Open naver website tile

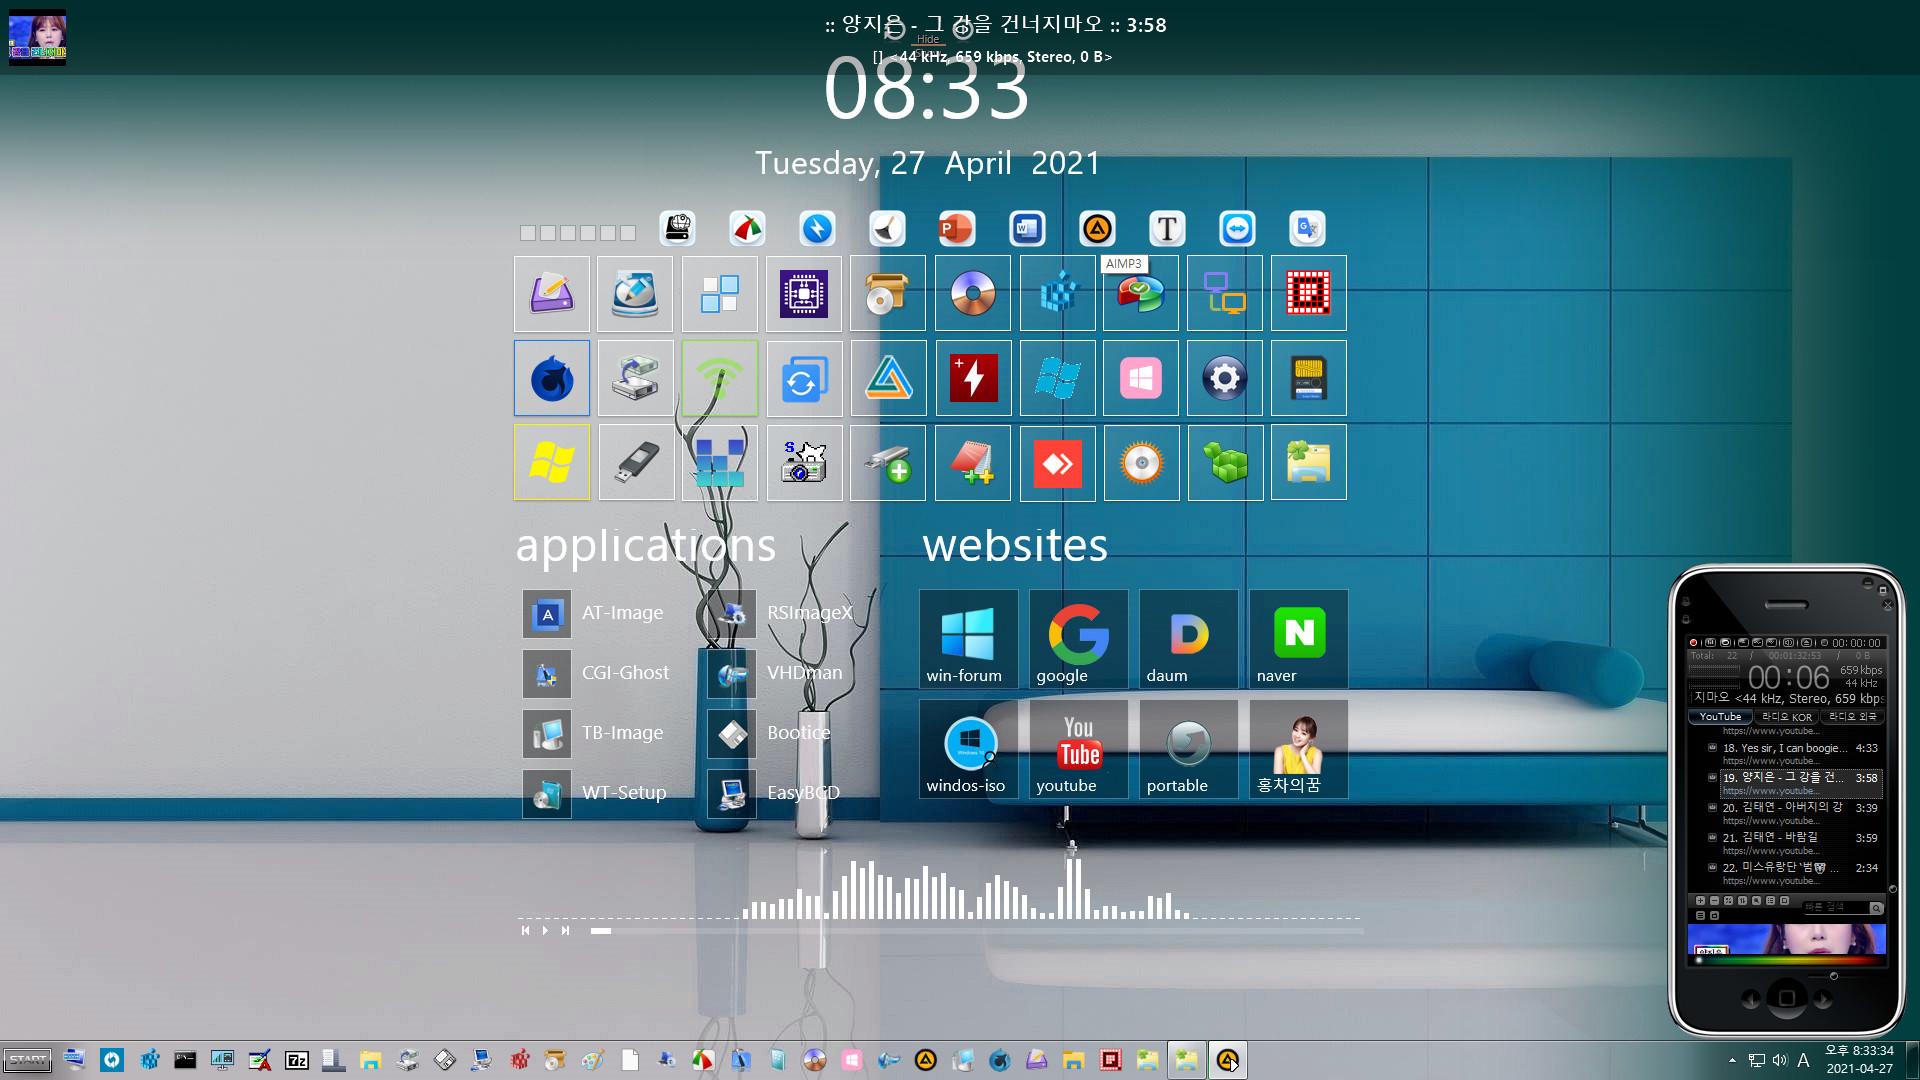pos(1298,639)
